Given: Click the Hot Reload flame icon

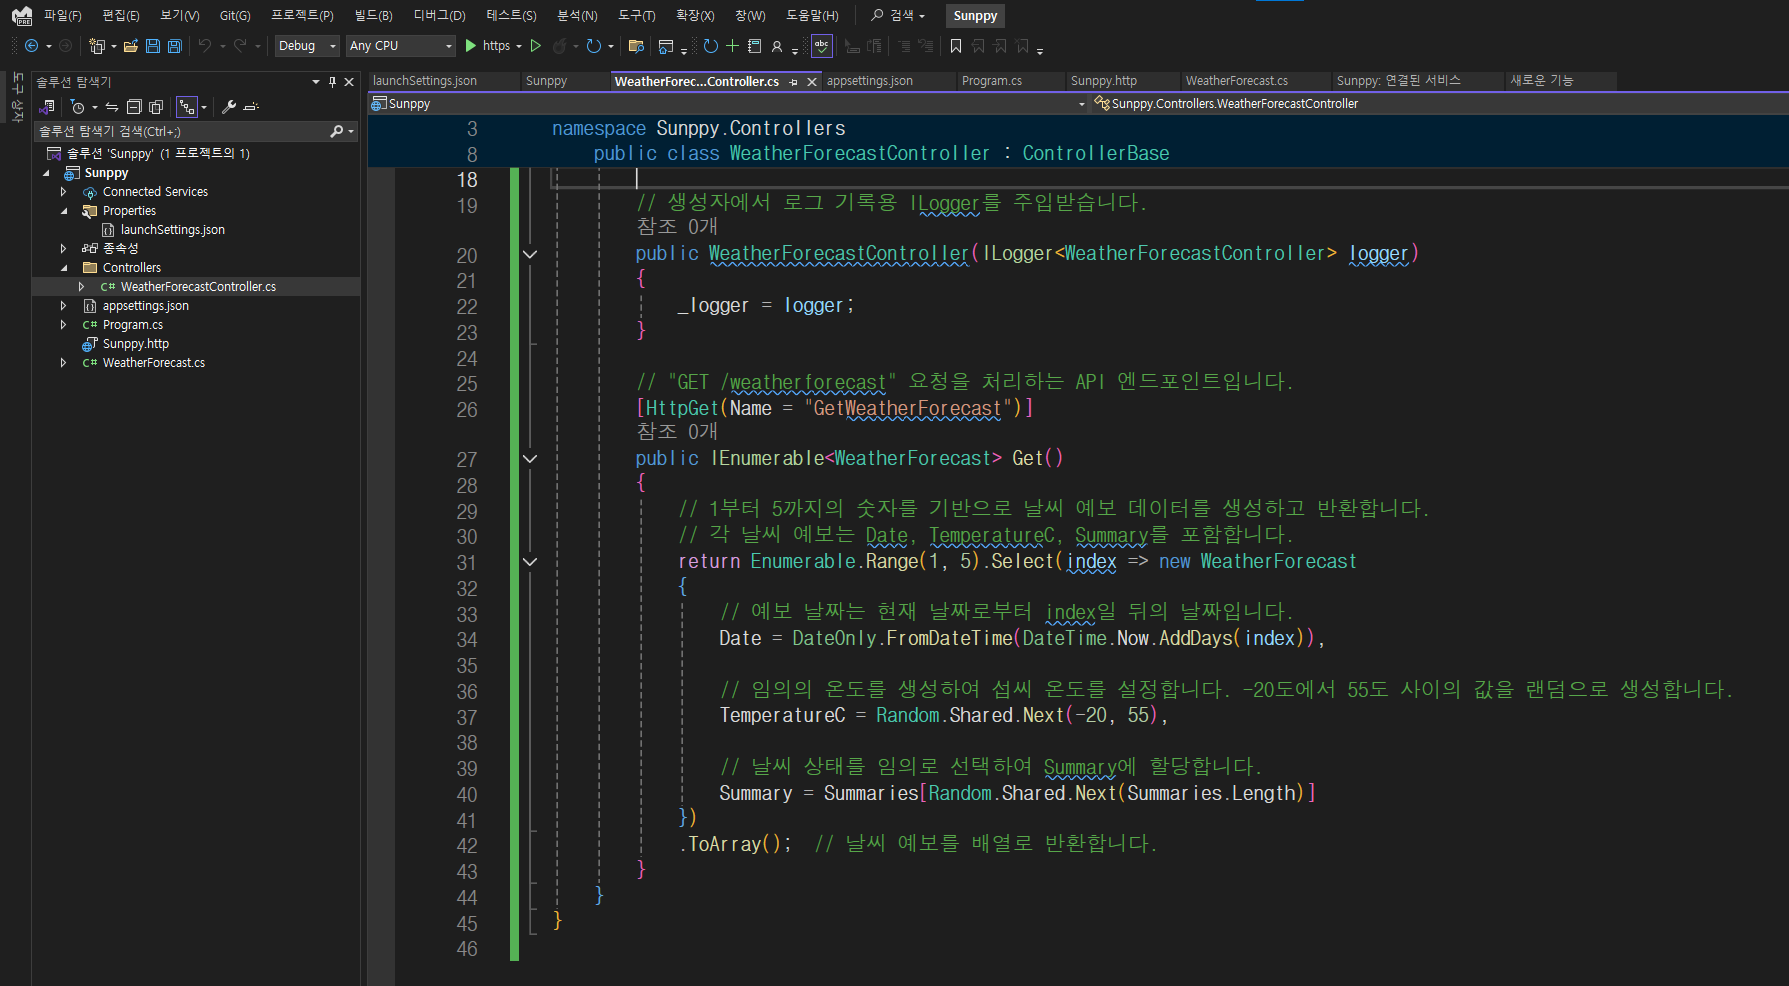Looking at the screenshot, I should (x=560, y=46).
